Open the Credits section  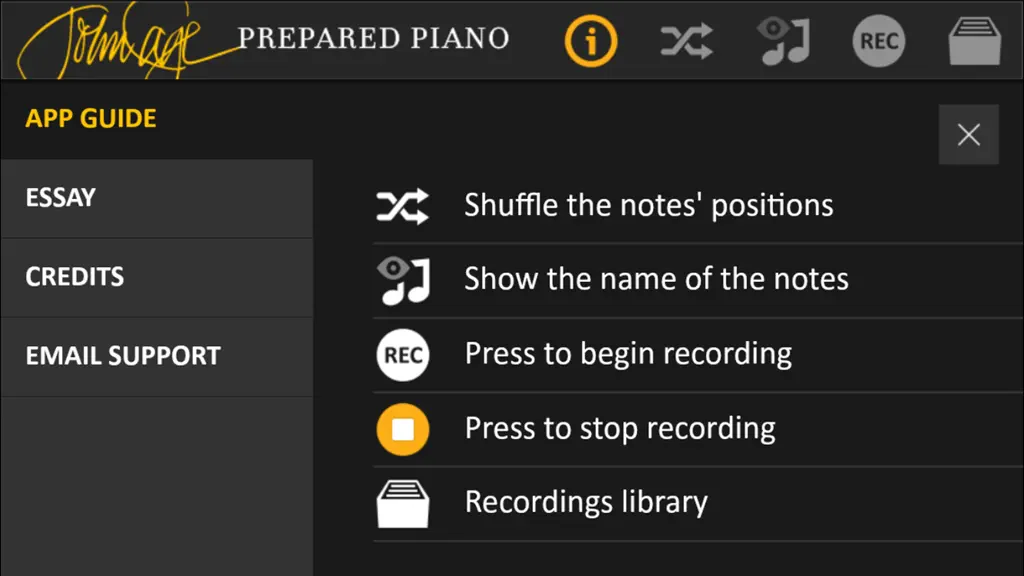coord(157,278)
